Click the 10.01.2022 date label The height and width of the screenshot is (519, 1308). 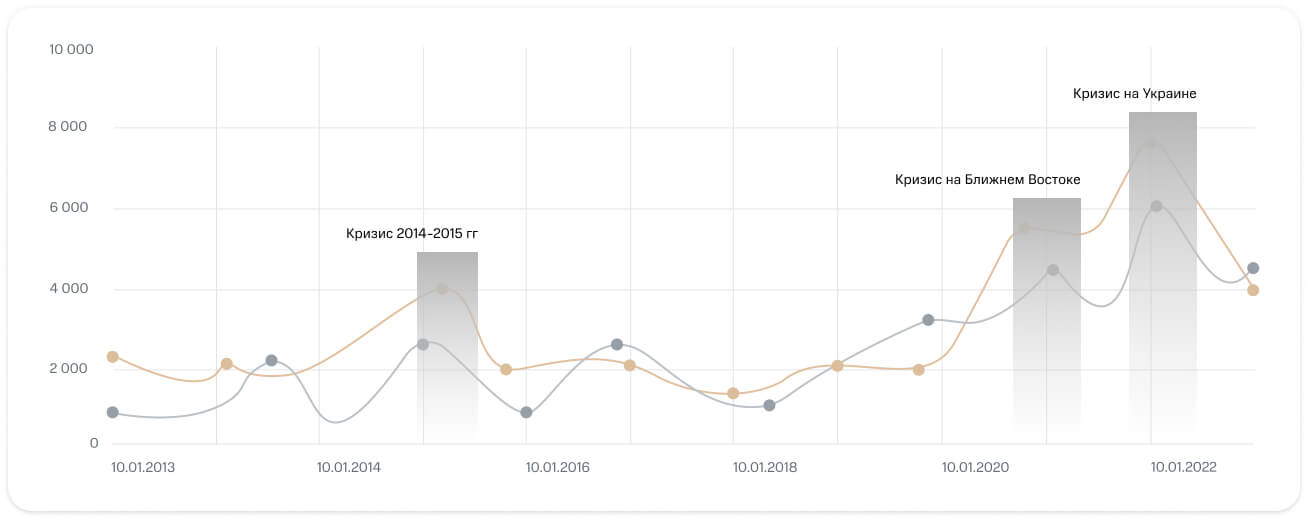[1183, 466]
